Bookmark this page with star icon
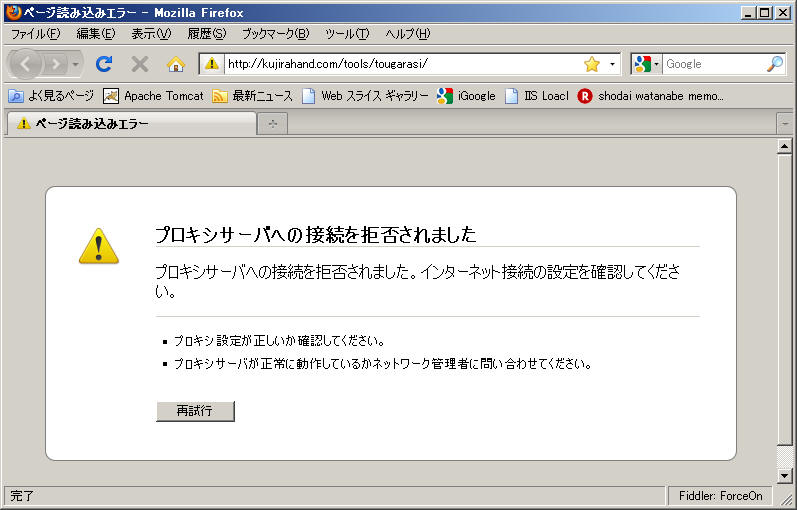This screenshot has width=797, height=510. pos(591,64)
